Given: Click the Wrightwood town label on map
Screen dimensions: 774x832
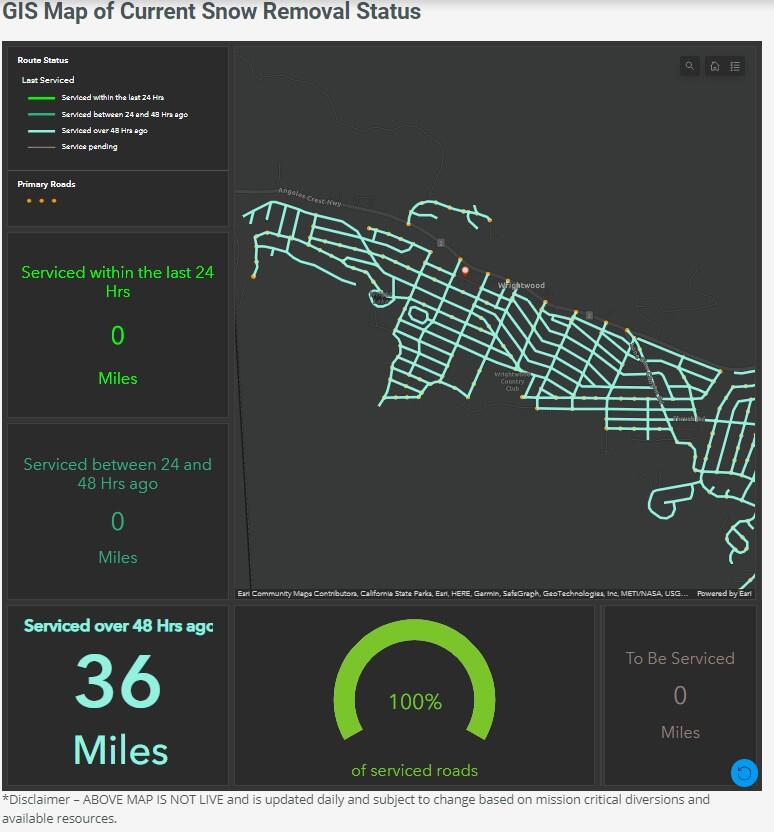Looking at the screenshot, I should pyautogui.click(x=521, y=285).
